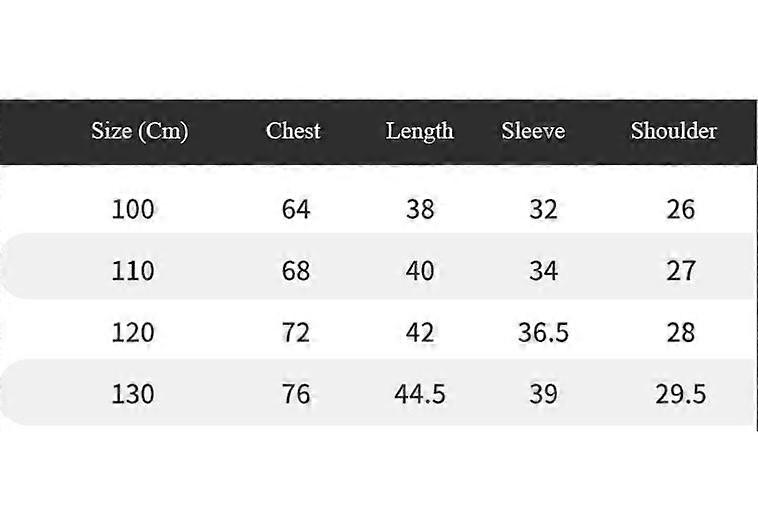The height and width of the screenshot is (520, 758).
Task: Select the Sleeve column header
Action: point(533,131)
